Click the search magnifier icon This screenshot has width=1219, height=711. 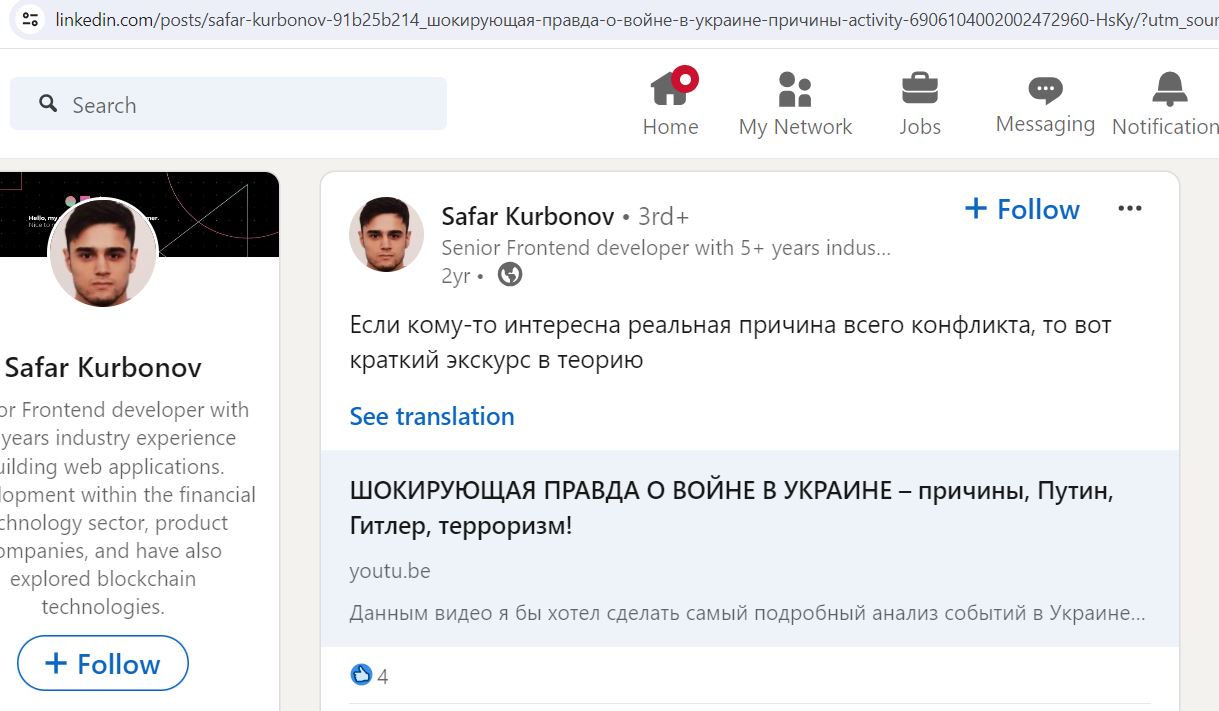pyautogui.click(x=48, y=103)
